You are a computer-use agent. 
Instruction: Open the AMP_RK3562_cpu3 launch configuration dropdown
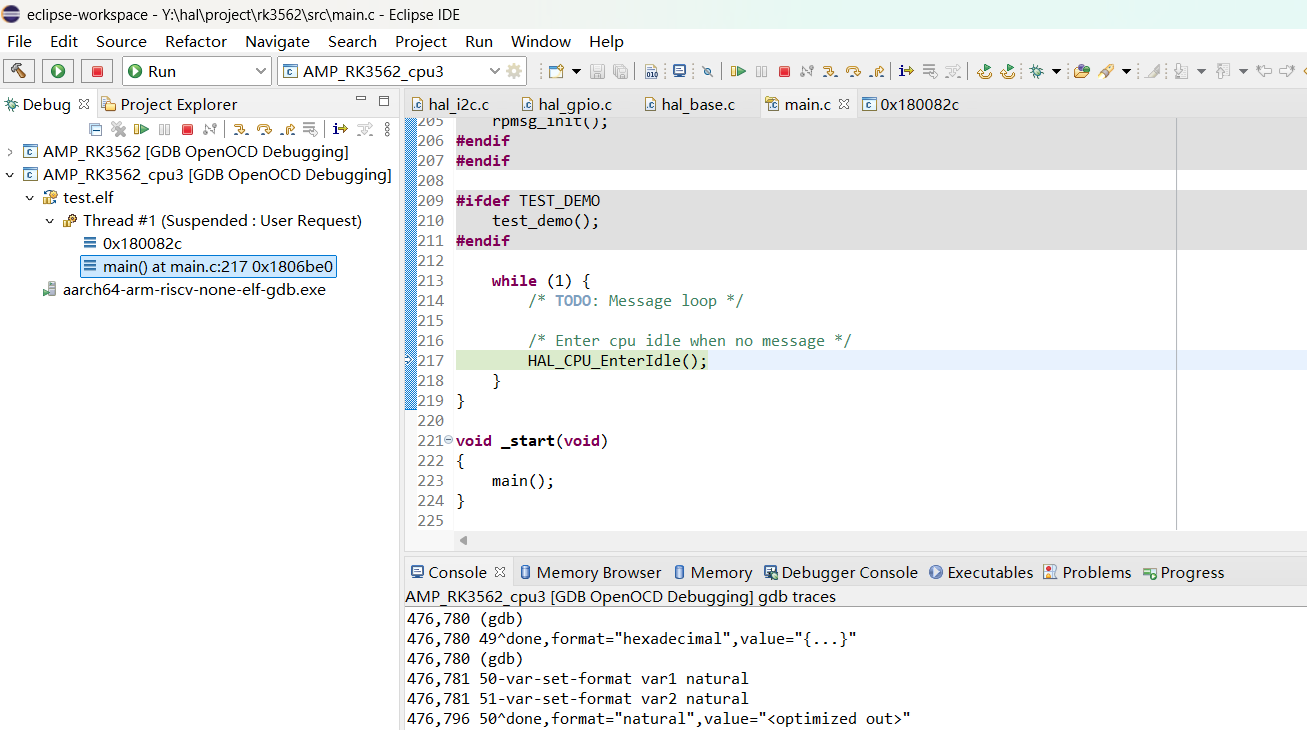coord(494,71)
